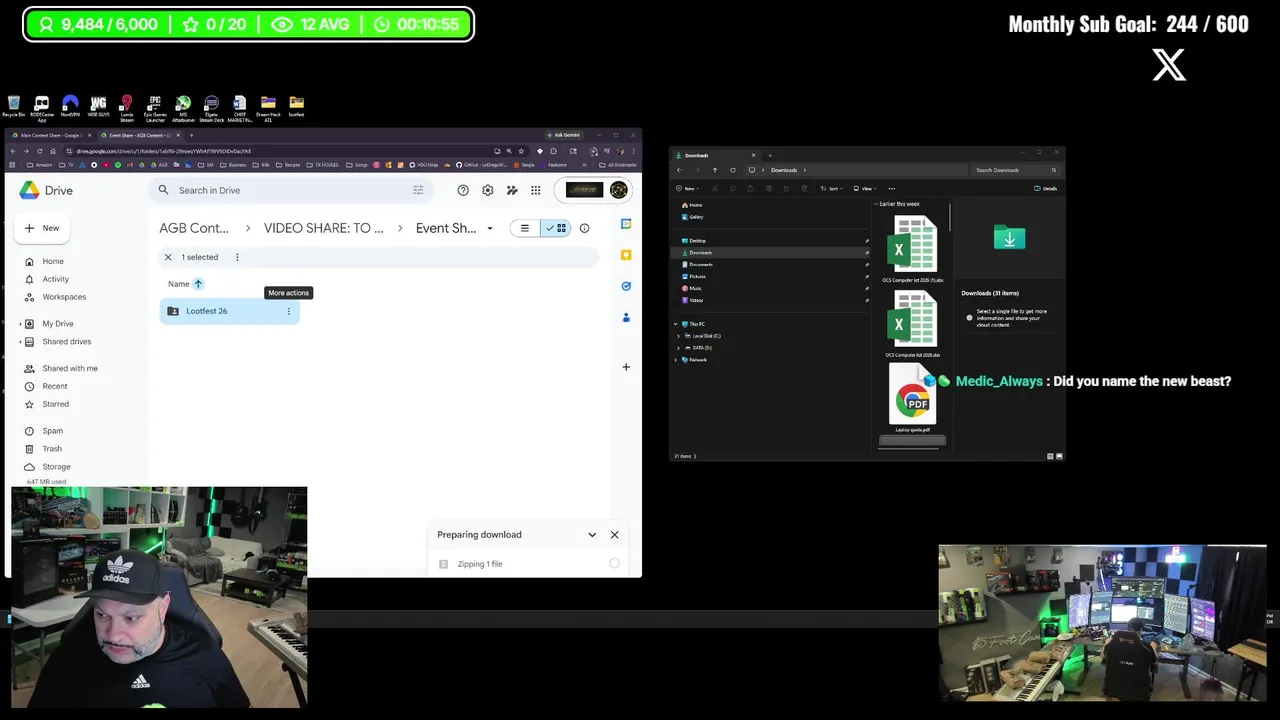The width and height of the screenshot is (1280, 720).
Task: Switch Explorer to details list view
Action: coord(1050,456)
